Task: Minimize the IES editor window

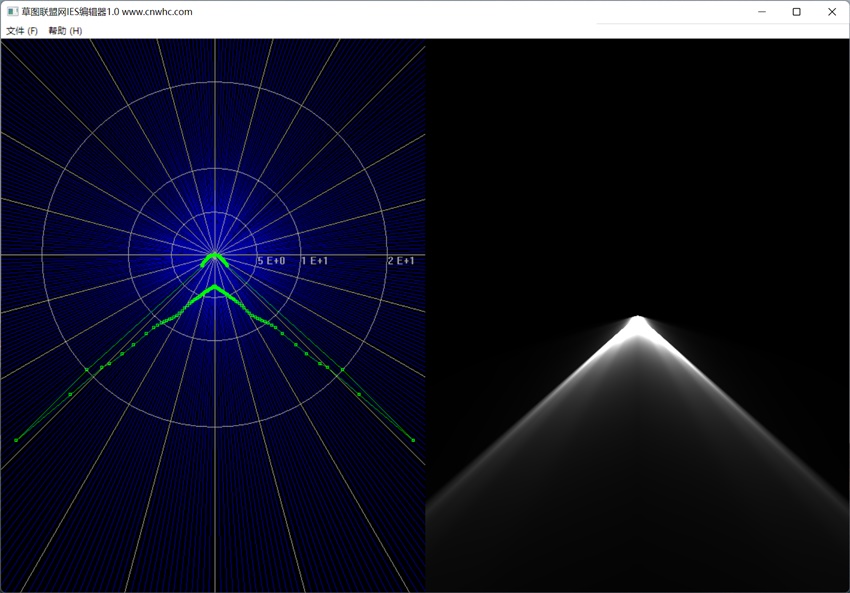Action: (762, 11)
